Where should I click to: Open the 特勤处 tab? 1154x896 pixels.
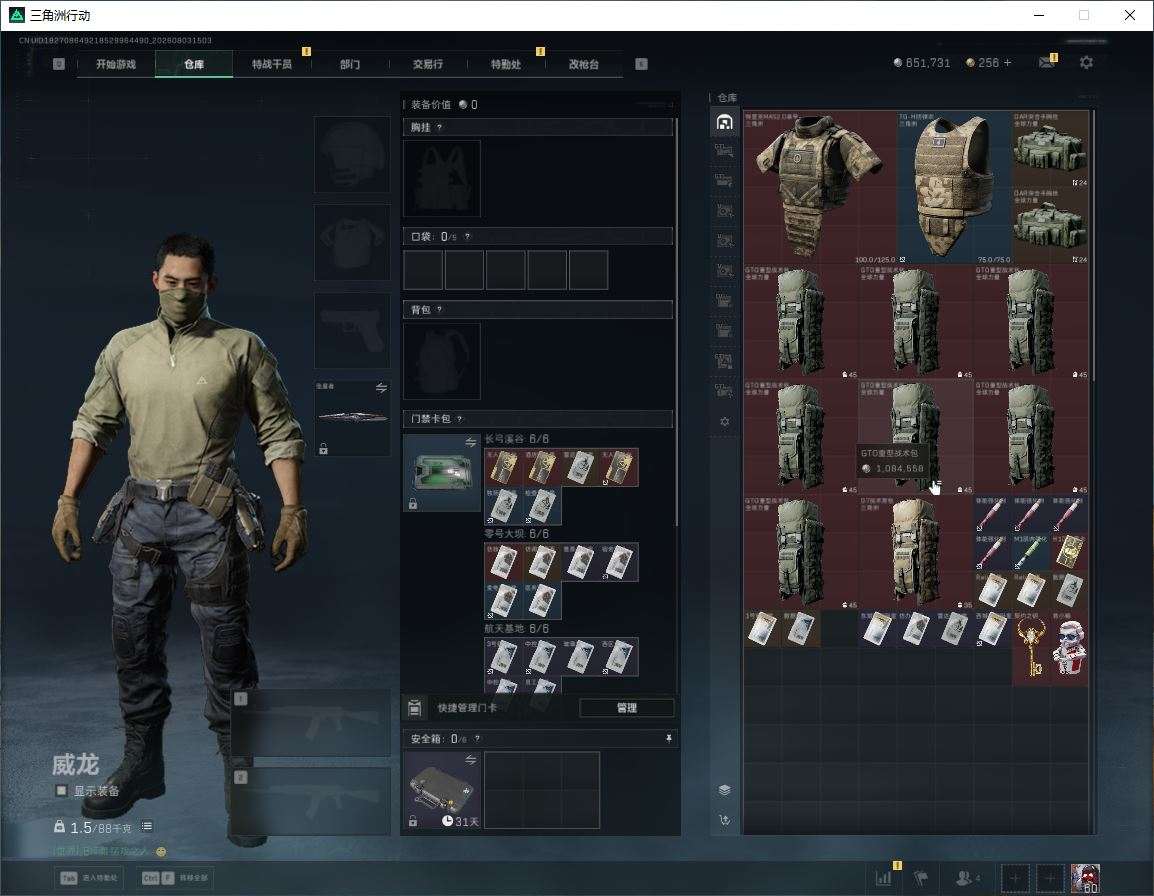(x=506, y=64)
